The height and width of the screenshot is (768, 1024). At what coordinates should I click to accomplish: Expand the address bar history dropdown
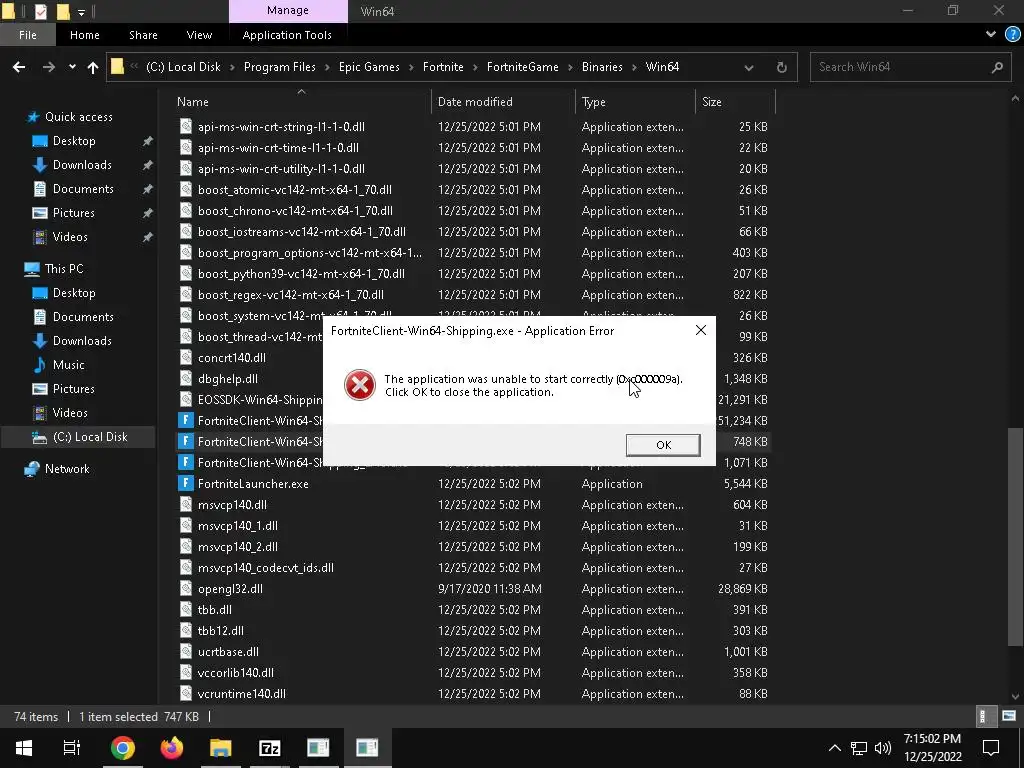click(x=748, y=67)
